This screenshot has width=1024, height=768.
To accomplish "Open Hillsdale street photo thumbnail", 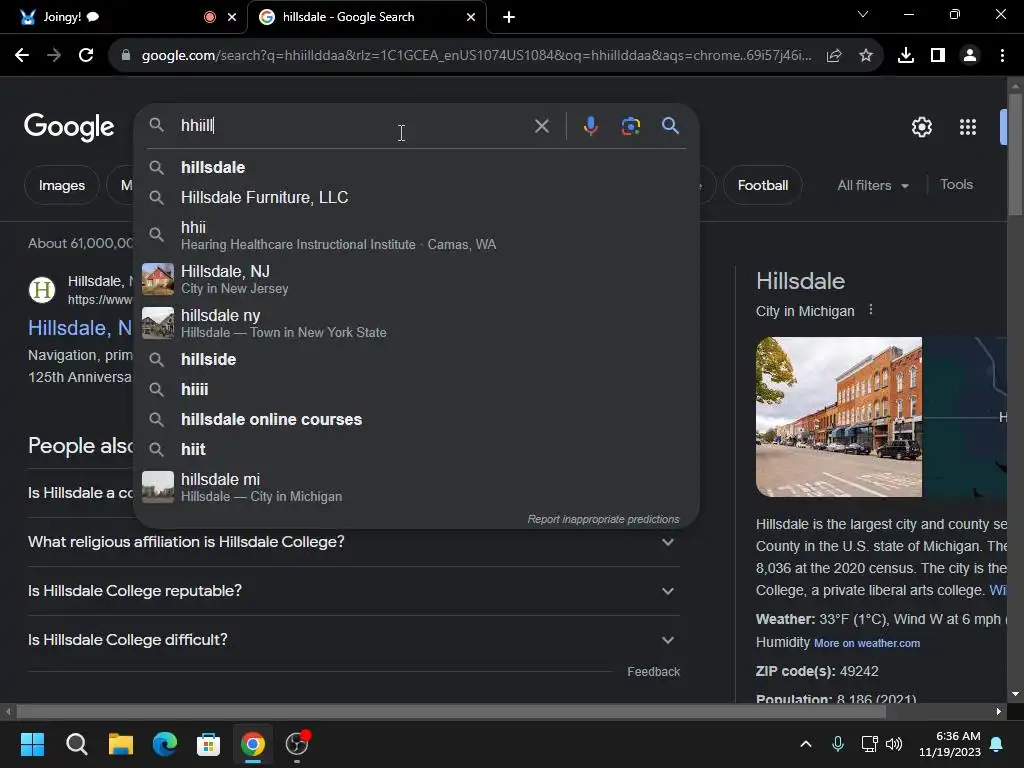I will click(x=839, y=417).
